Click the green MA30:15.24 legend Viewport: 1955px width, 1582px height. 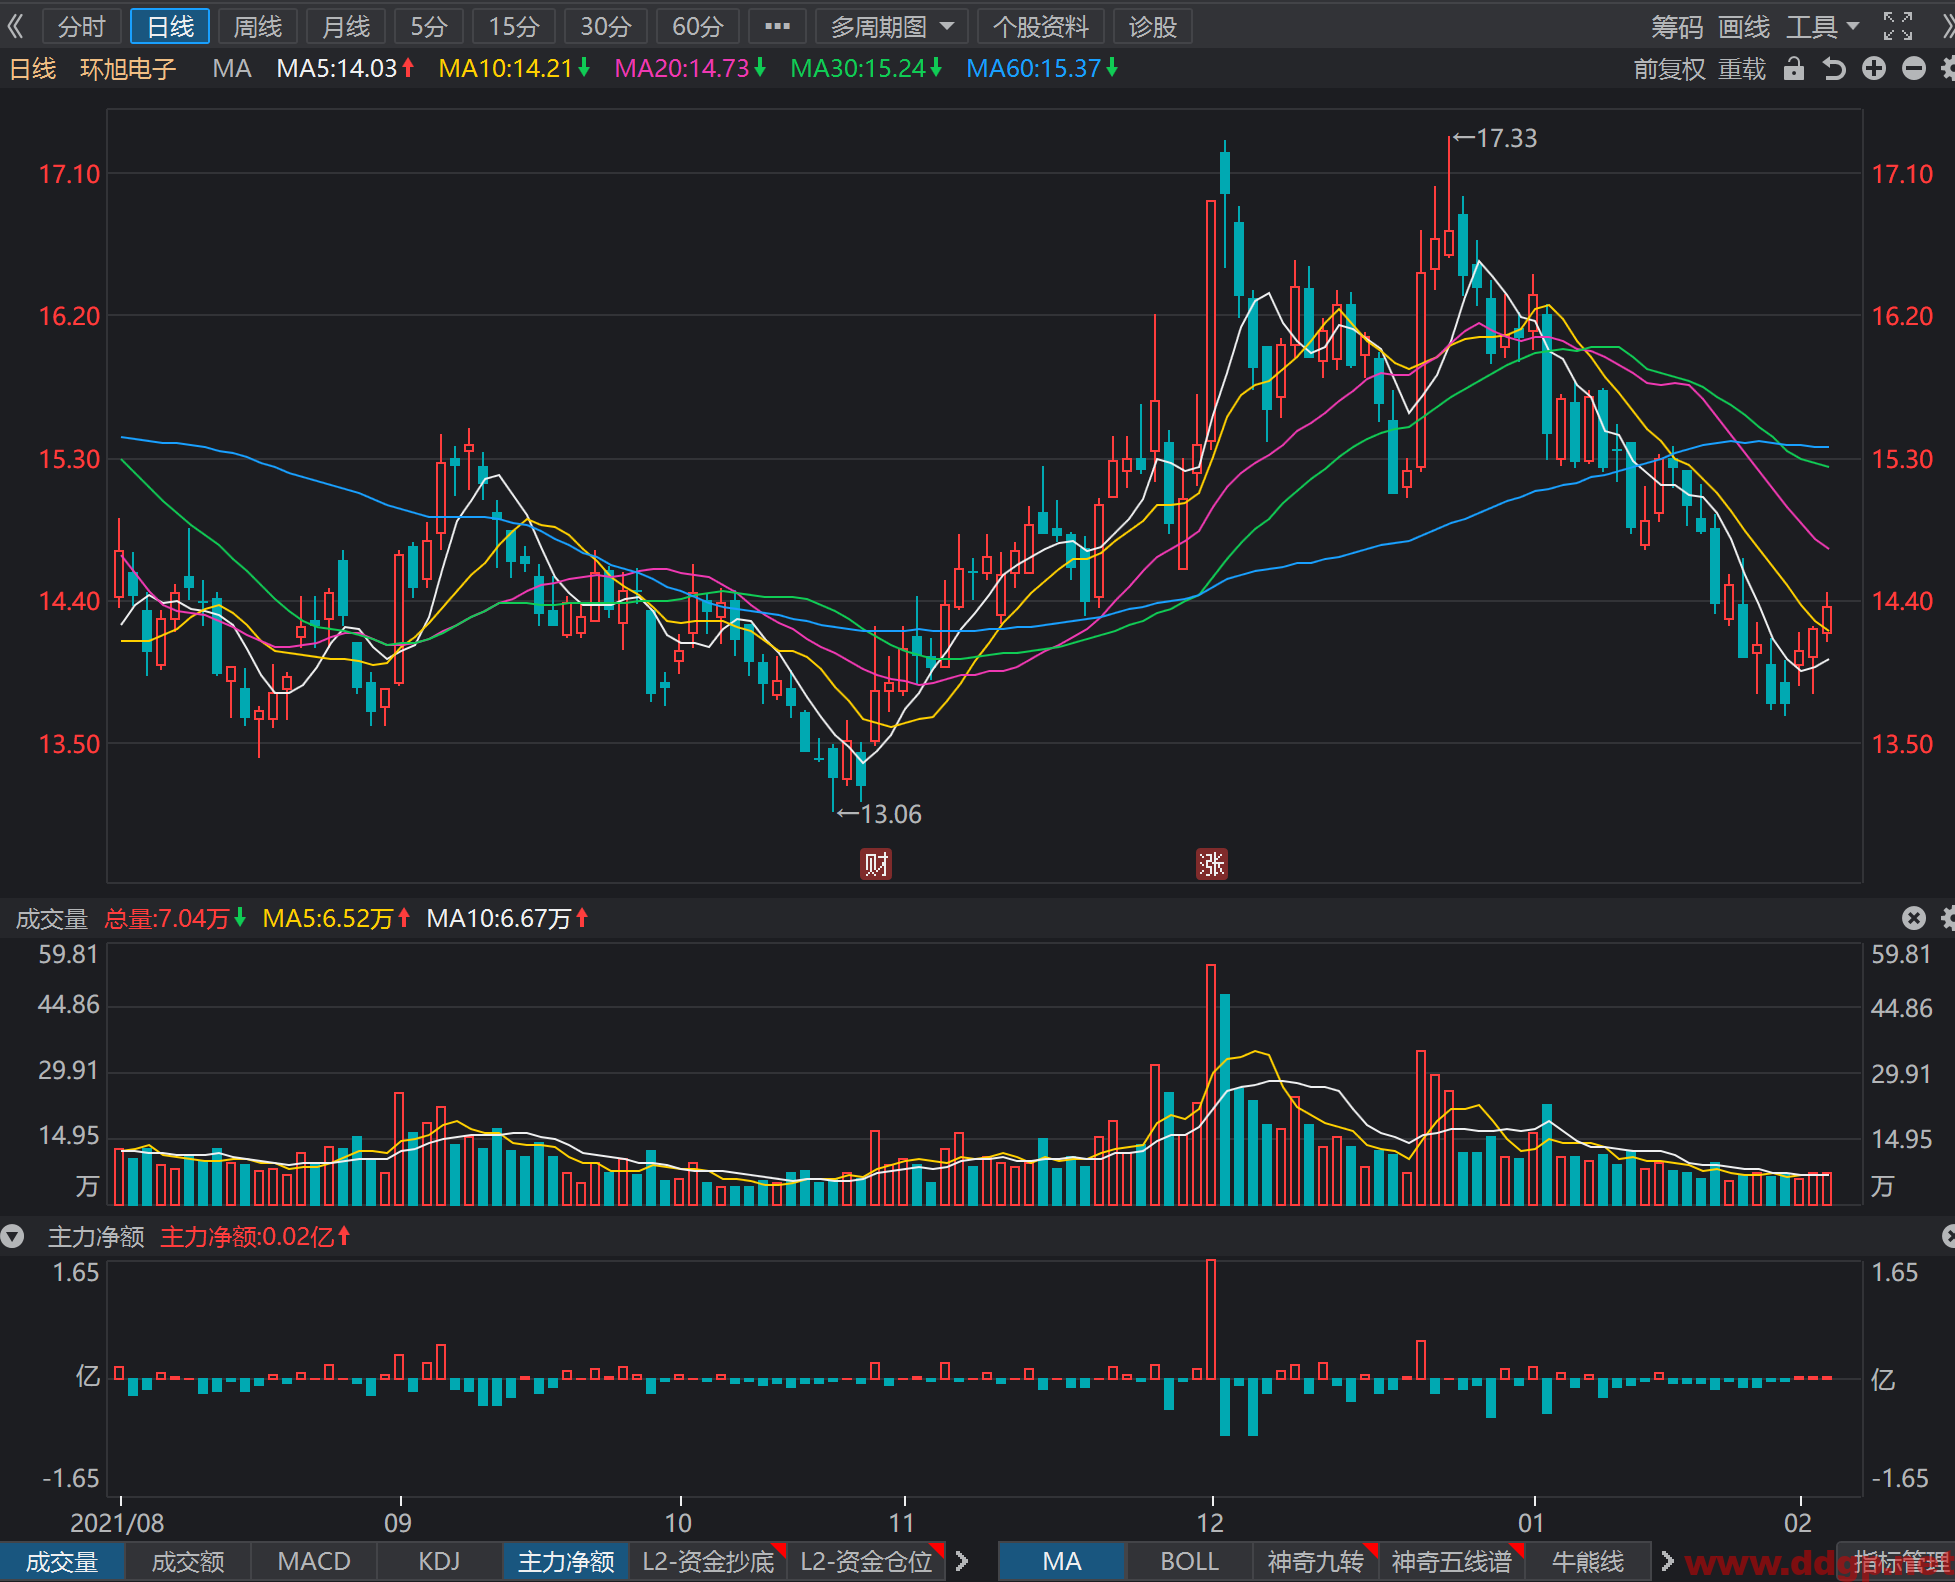(866, 69)
